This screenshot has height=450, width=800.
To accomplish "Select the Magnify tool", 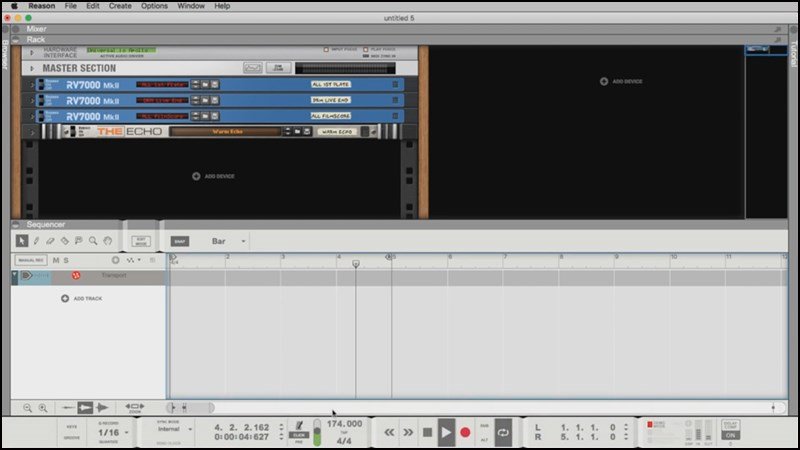I will (93, 241).
